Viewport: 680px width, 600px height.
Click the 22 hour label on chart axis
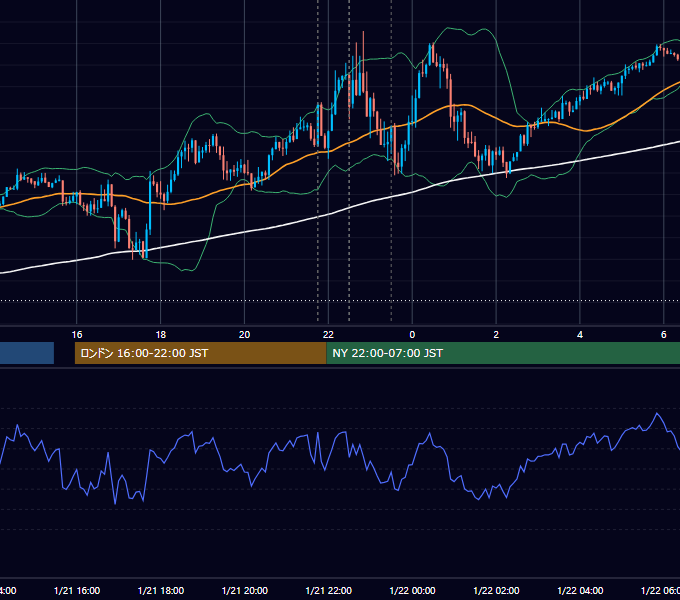point(328,335)
